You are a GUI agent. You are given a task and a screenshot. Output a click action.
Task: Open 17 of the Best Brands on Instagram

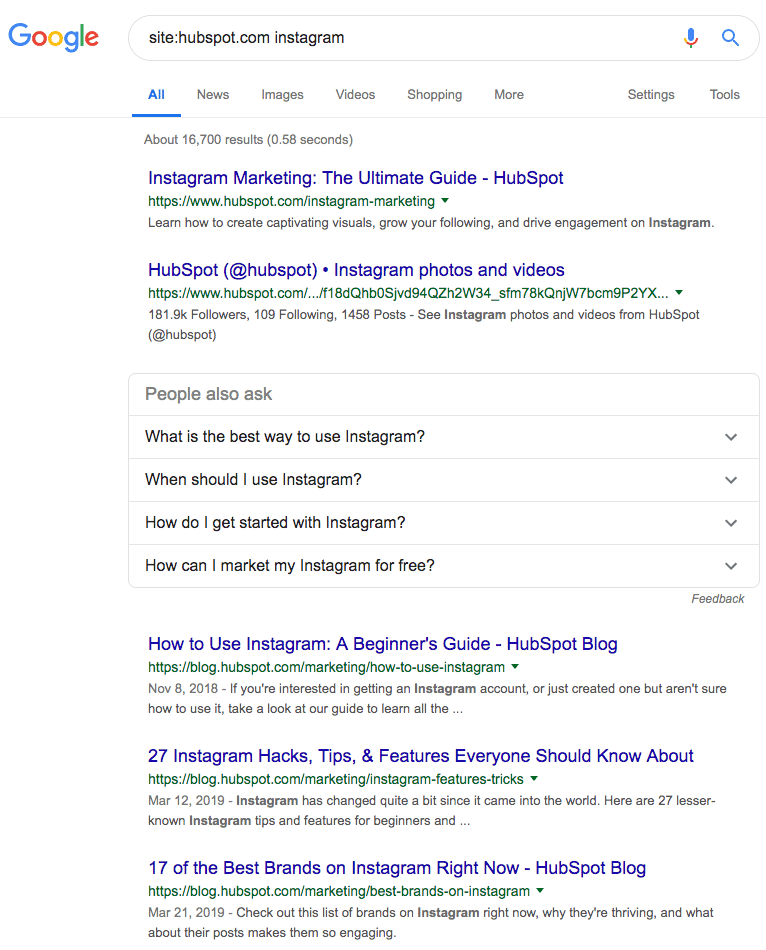pos(397,868)
